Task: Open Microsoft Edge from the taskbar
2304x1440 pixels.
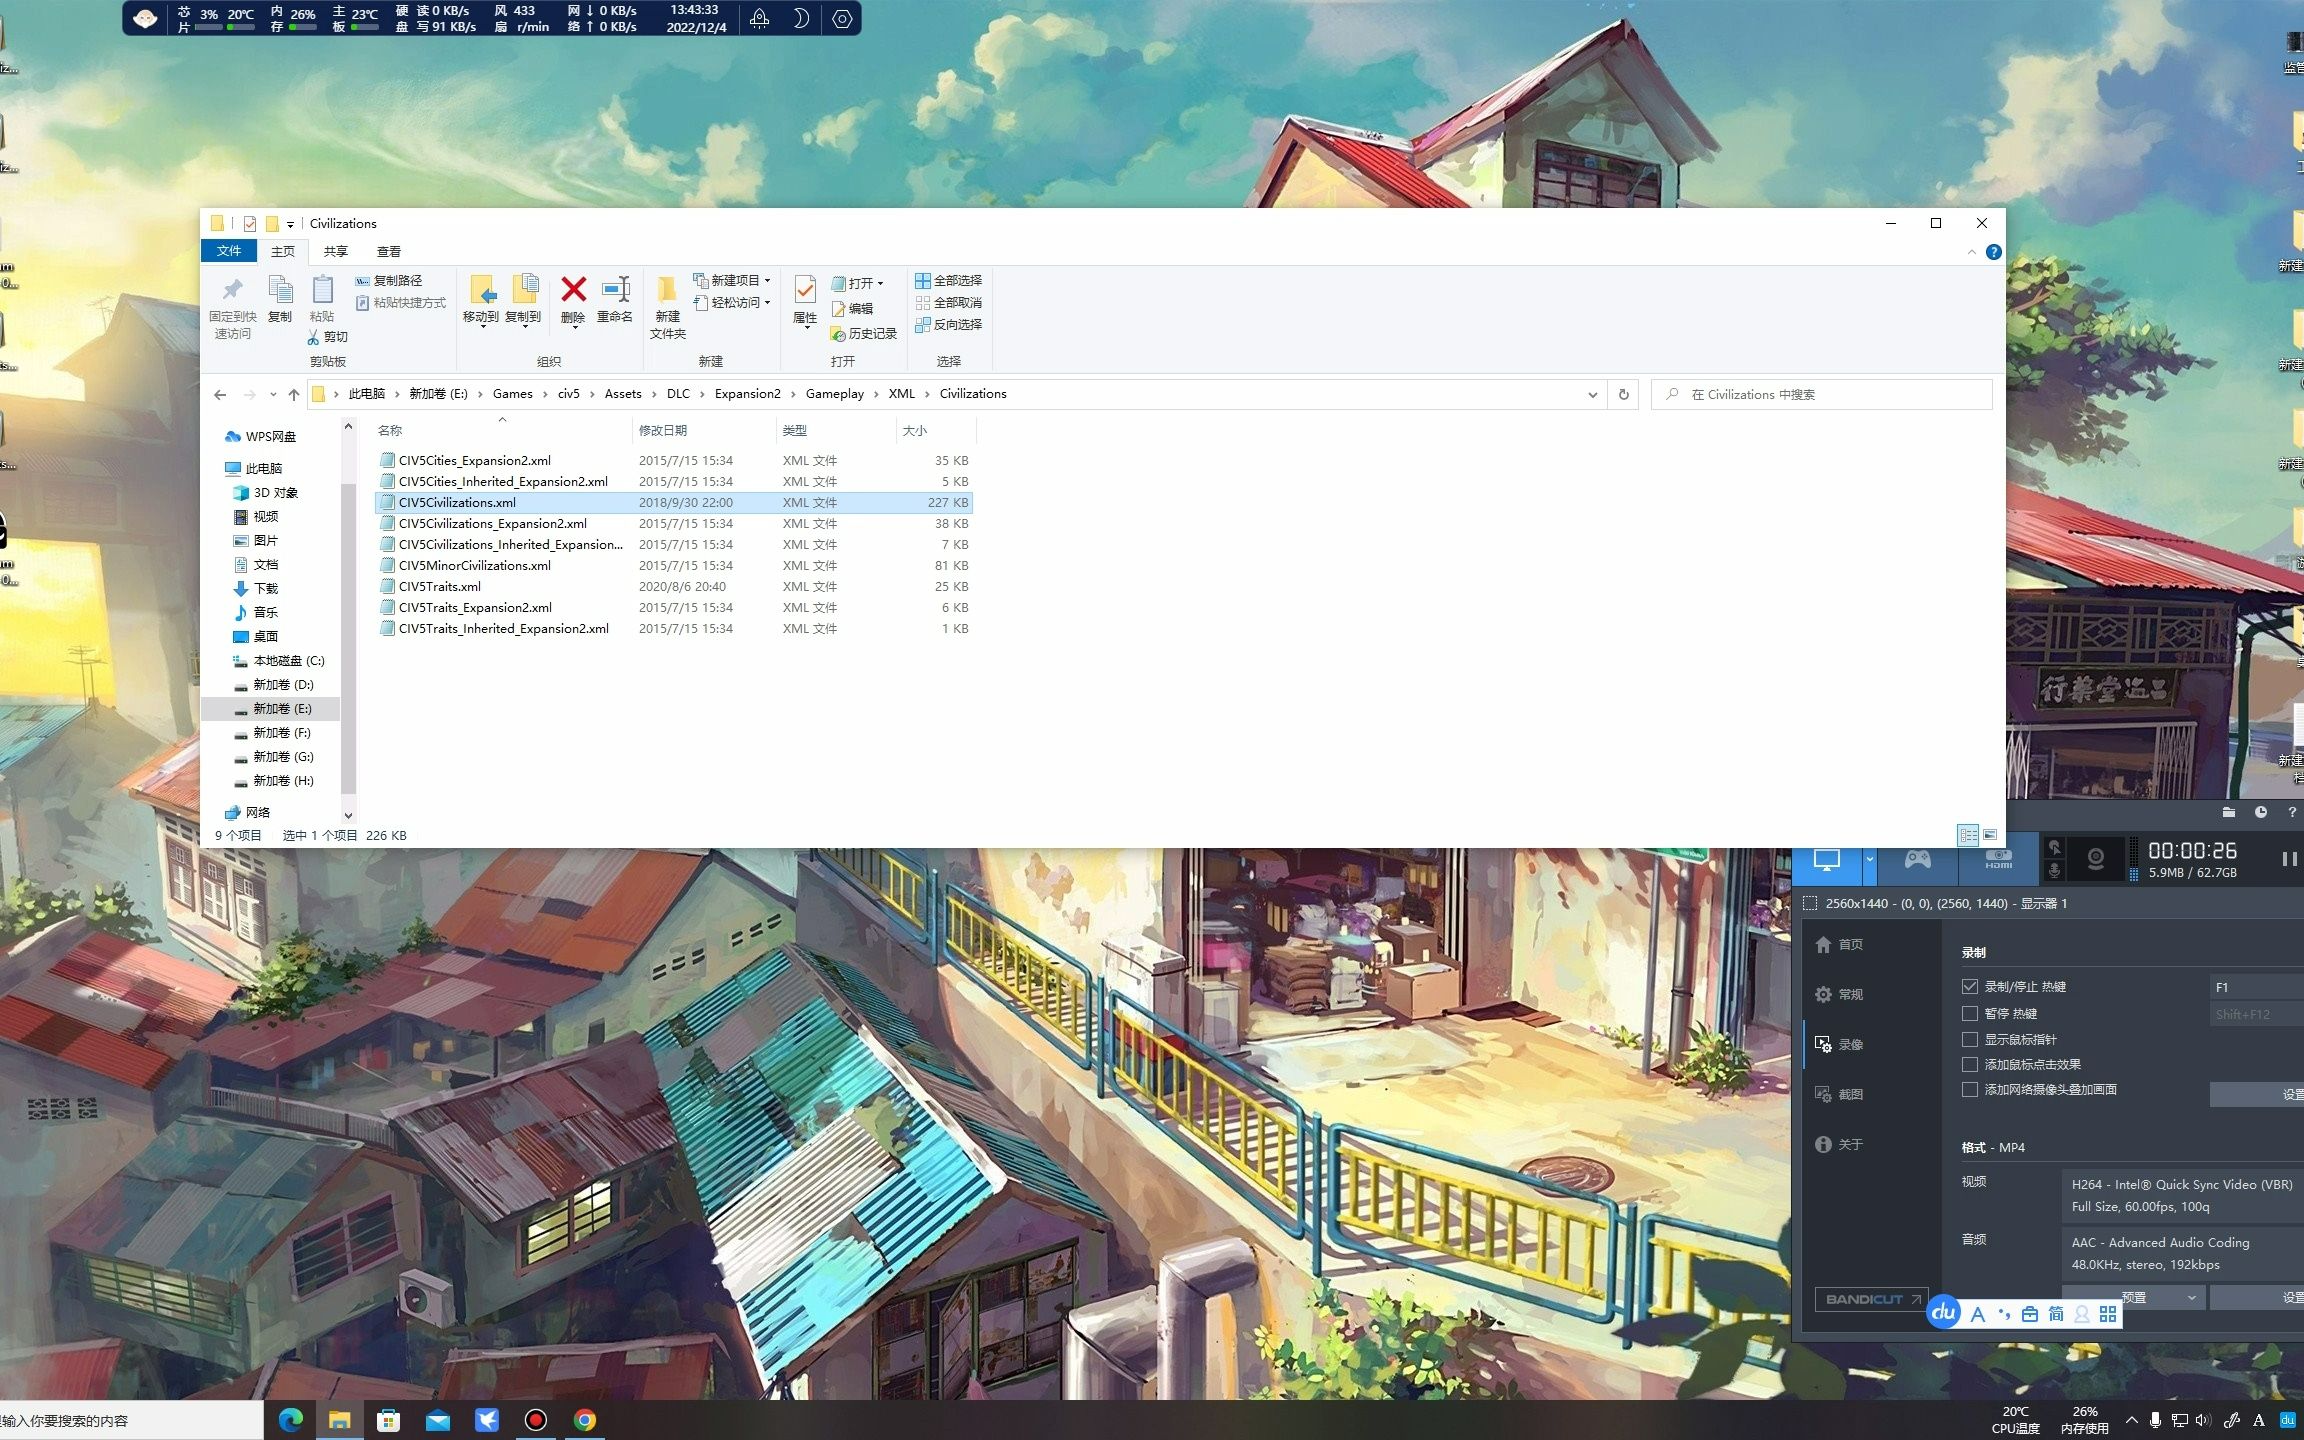Action: 291,1420
